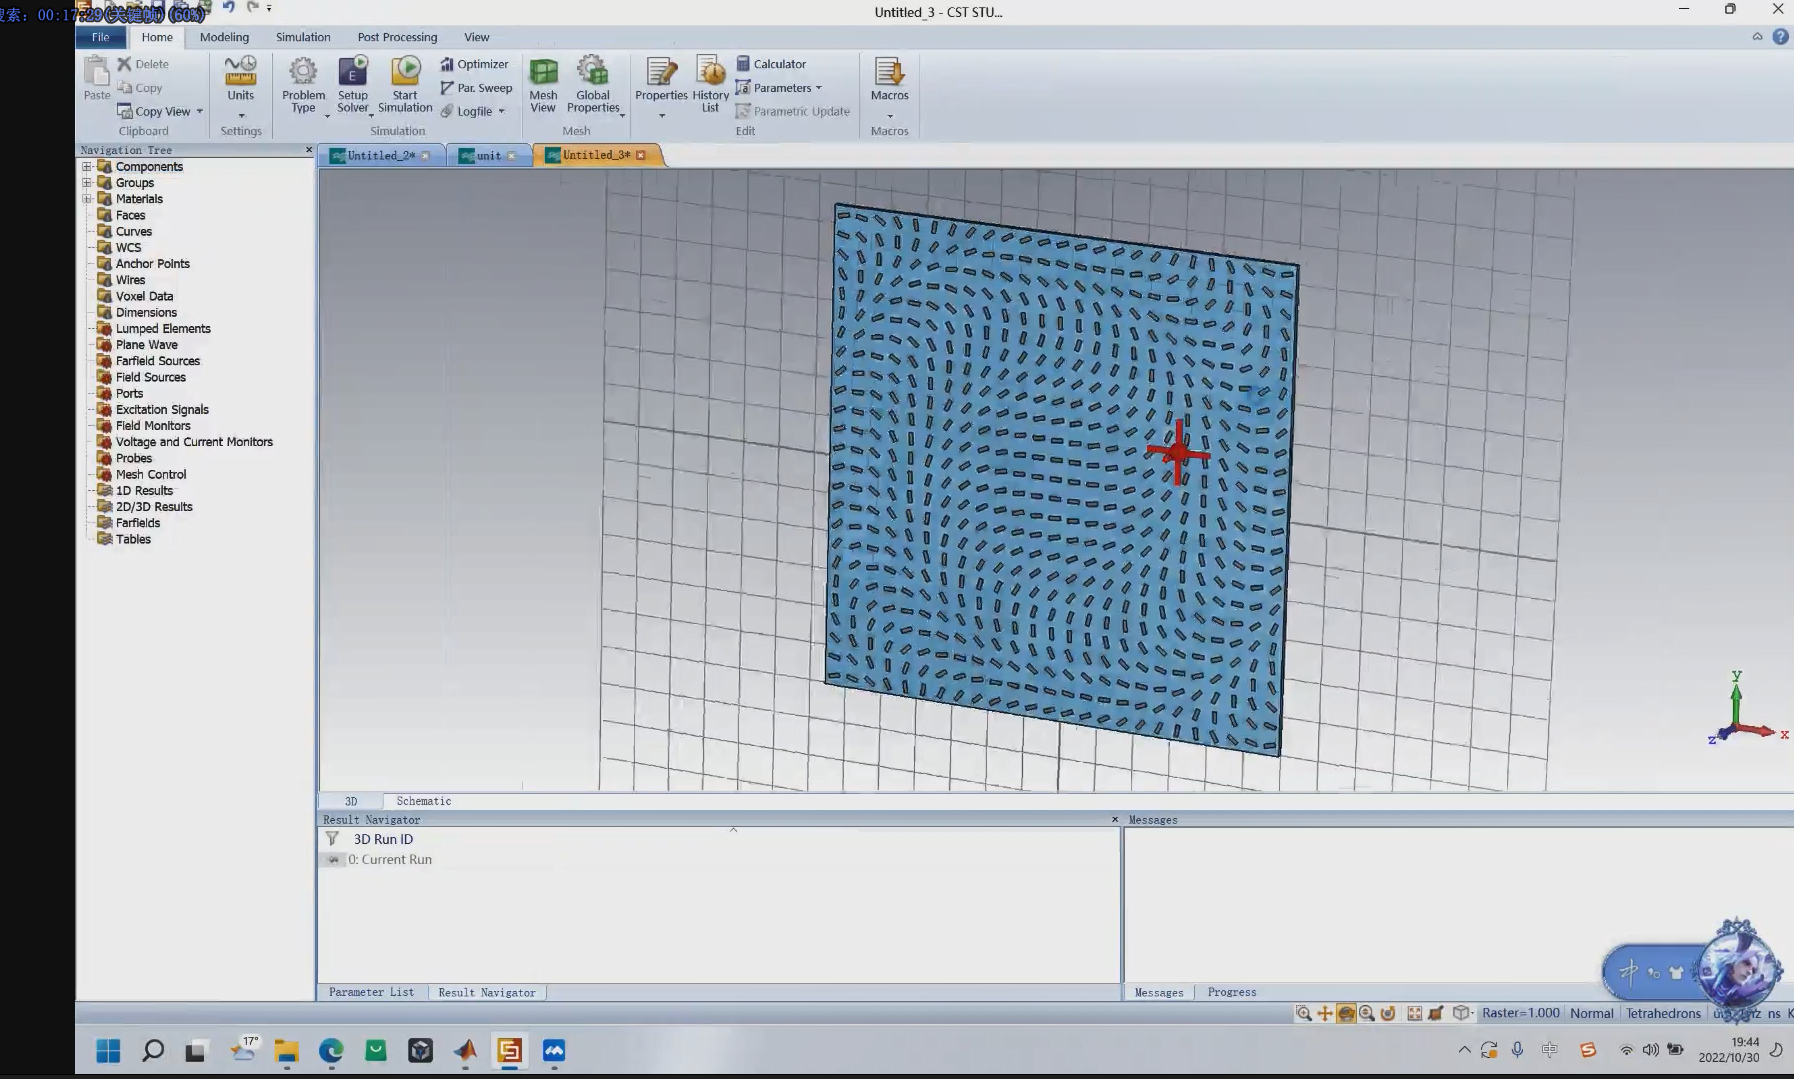Select 1D Results in Navigation Tree
The width and height of the screenshot is (1794, 1079).
pyautogui.click(x=144, y=490)
